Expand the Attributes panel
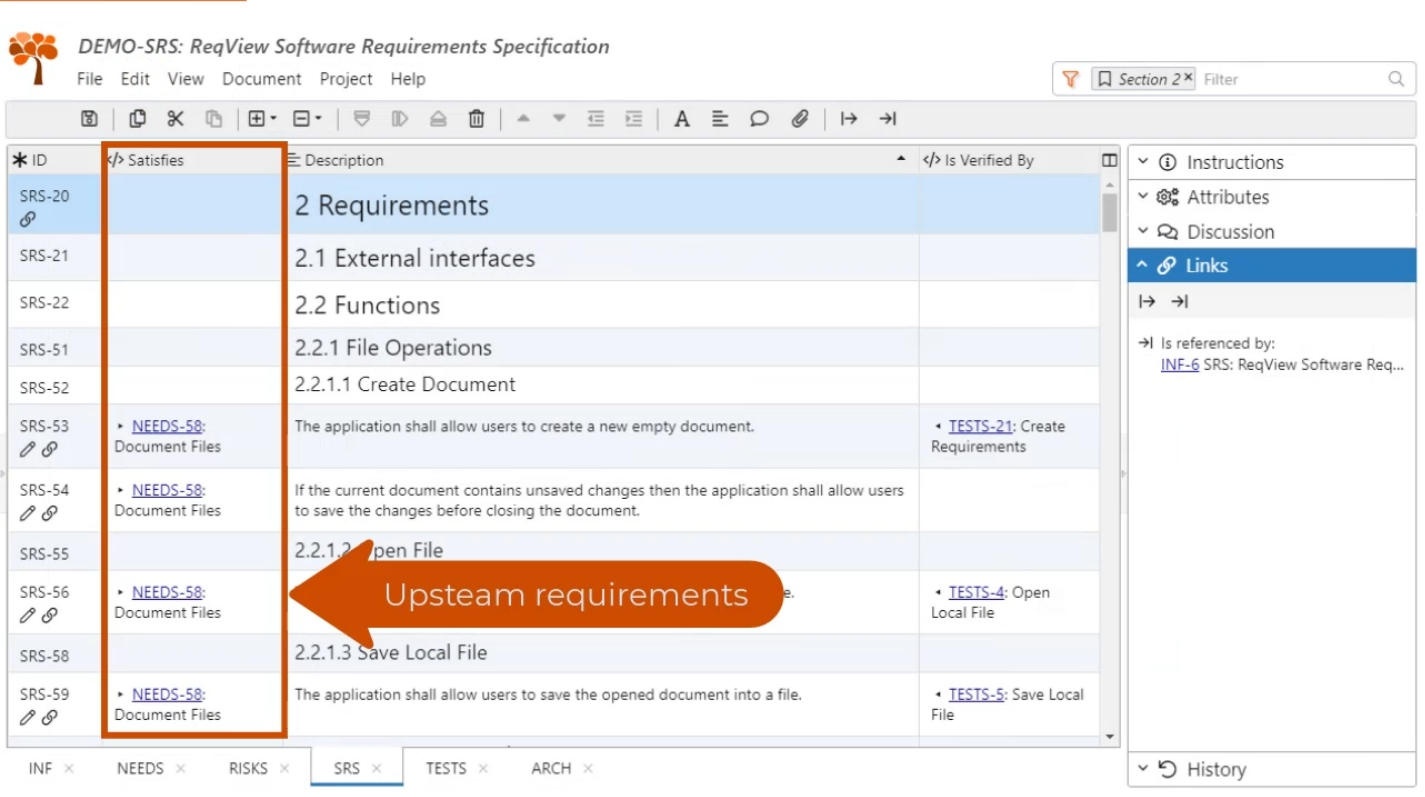Screen dimensions: 1425x797 (x=1272, y=197)
